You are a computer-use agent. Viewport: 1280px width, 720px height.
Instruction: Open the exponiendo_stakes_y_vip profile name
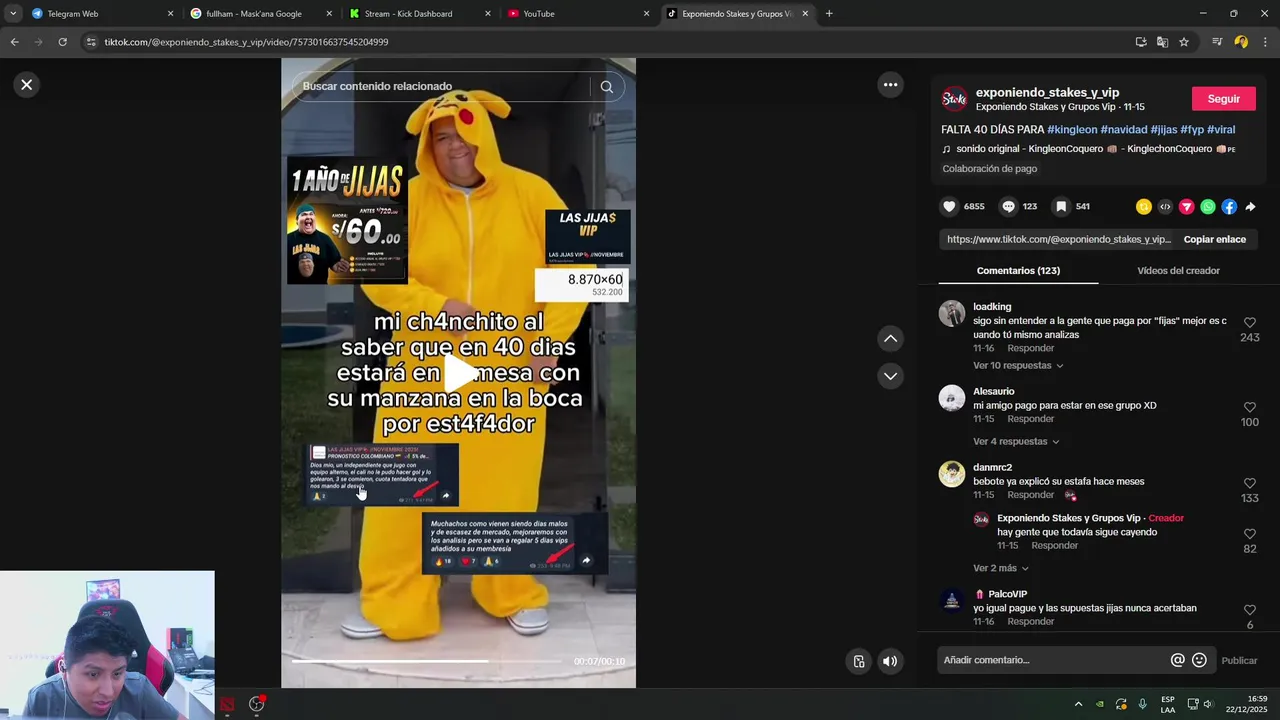[1047, 93]
